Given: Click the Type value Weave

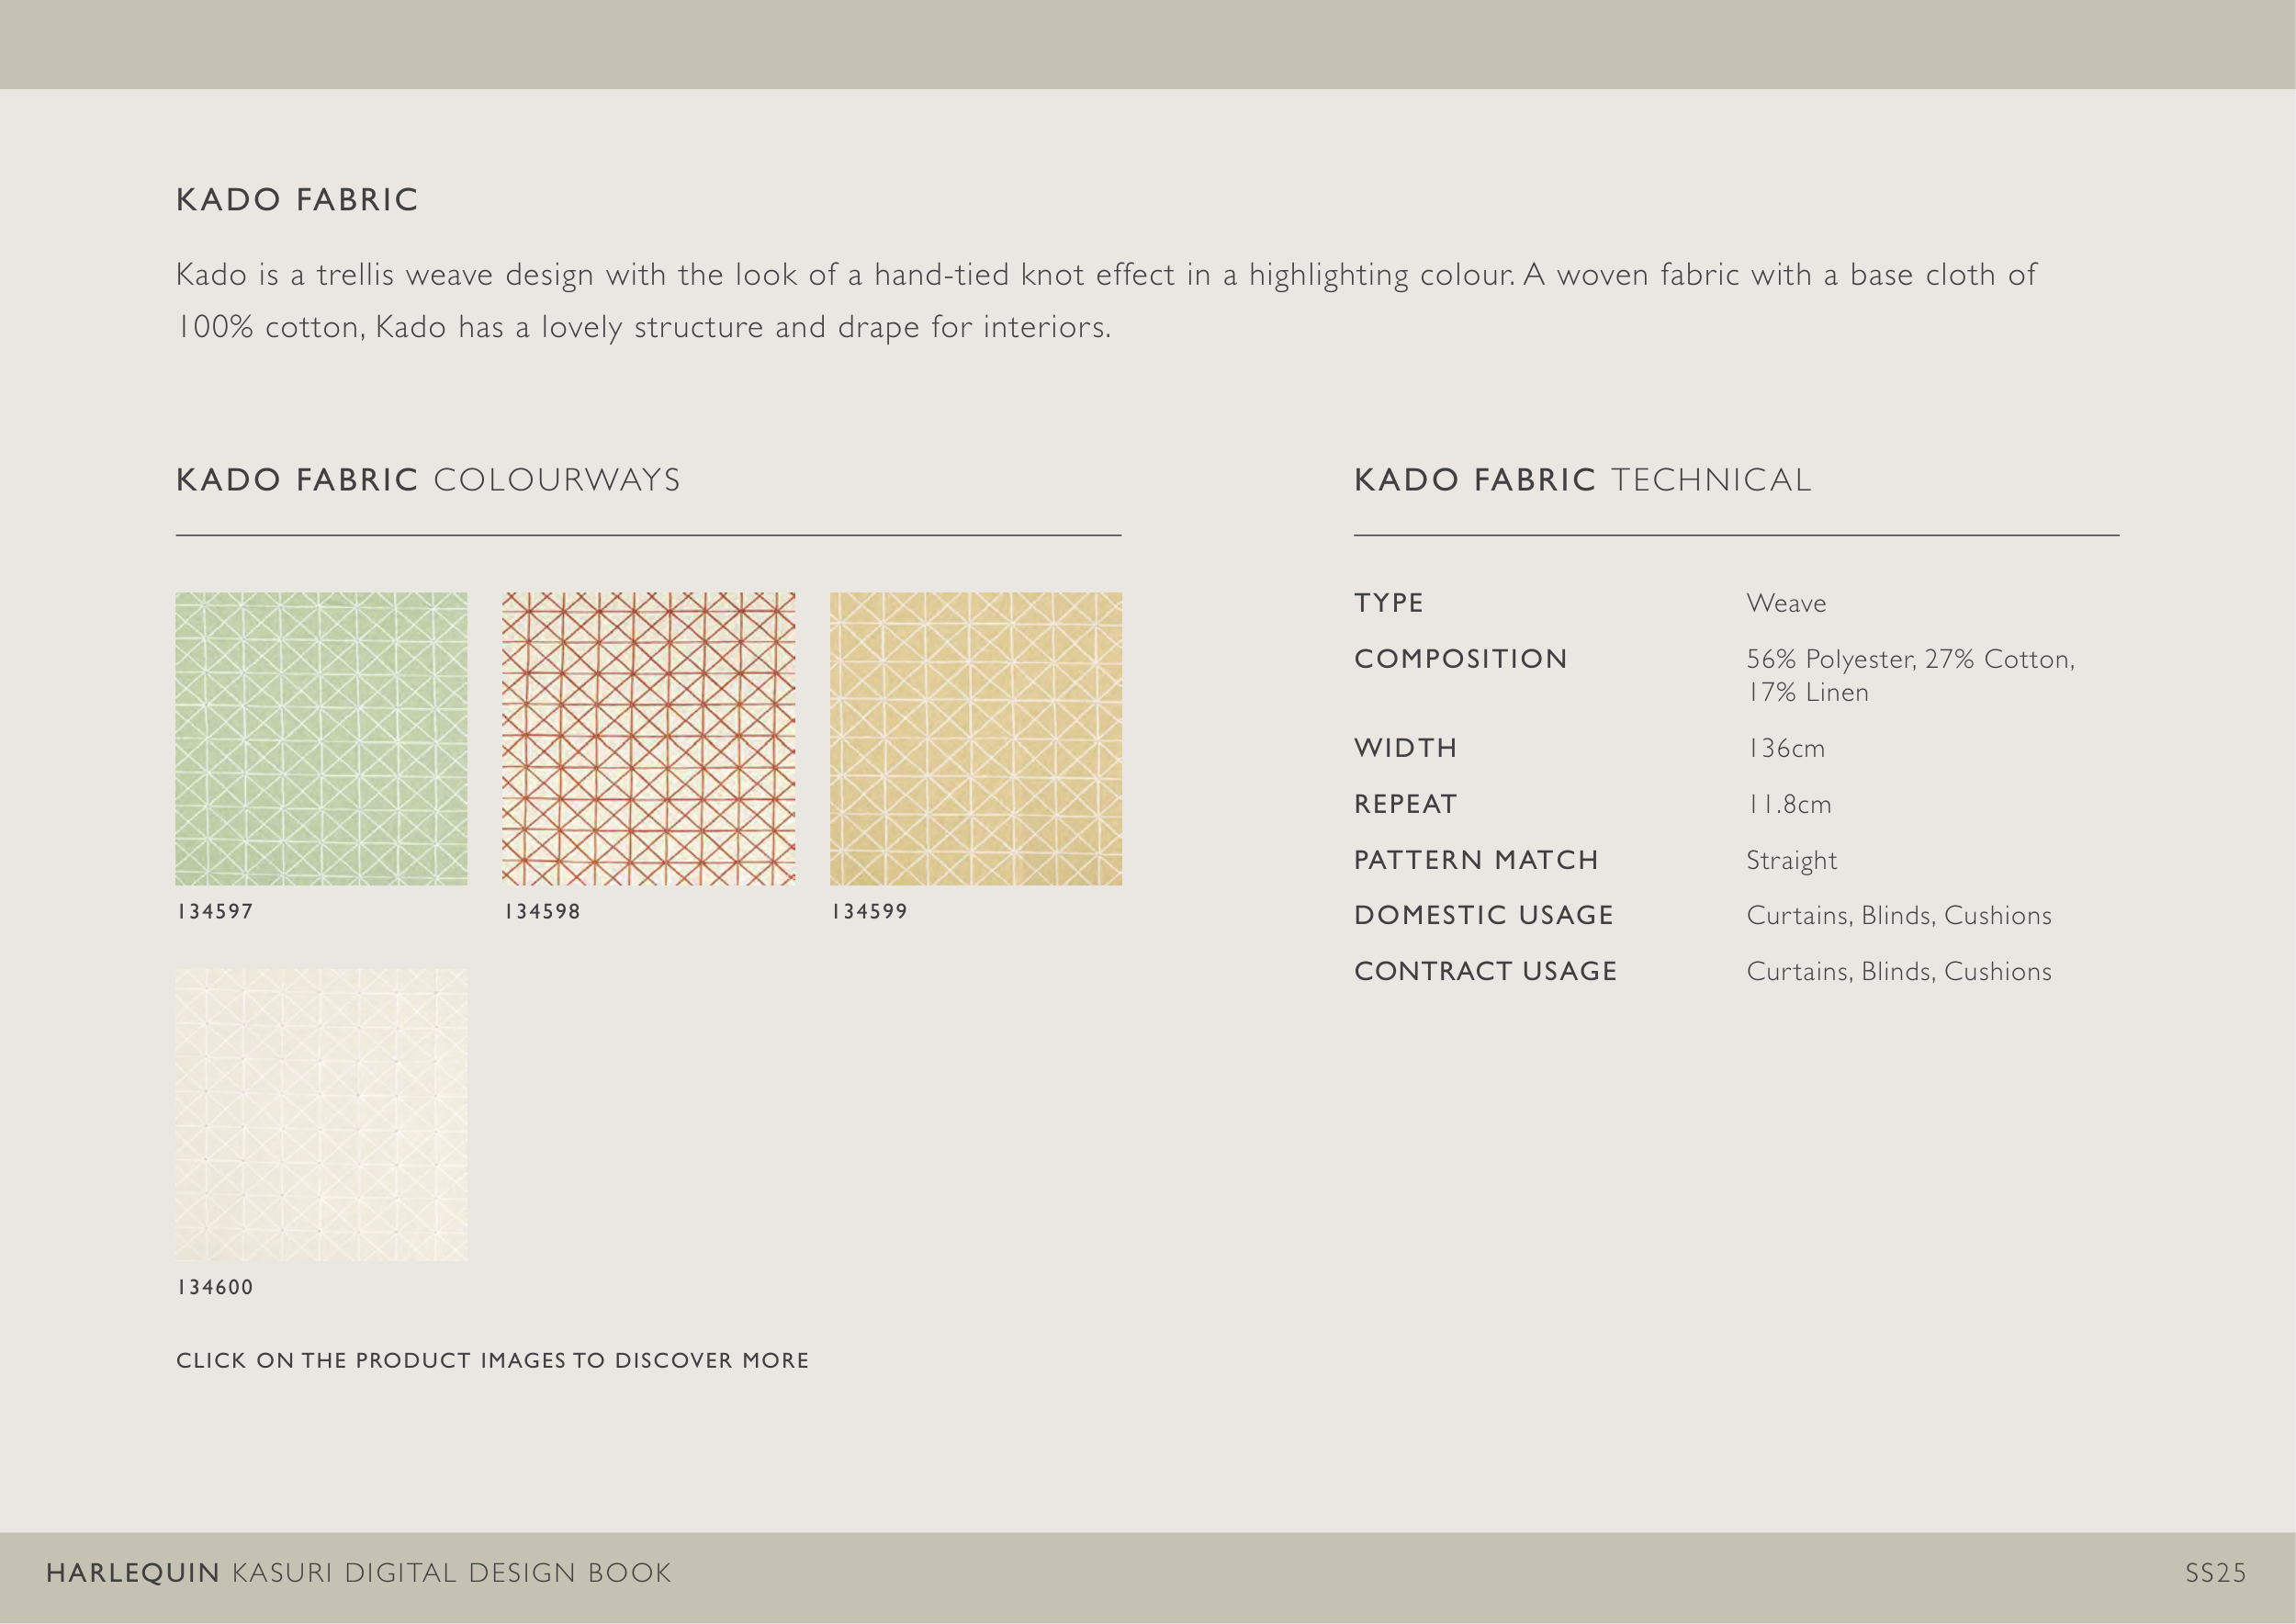Looking at the screenshot, I should (1786, 603).
